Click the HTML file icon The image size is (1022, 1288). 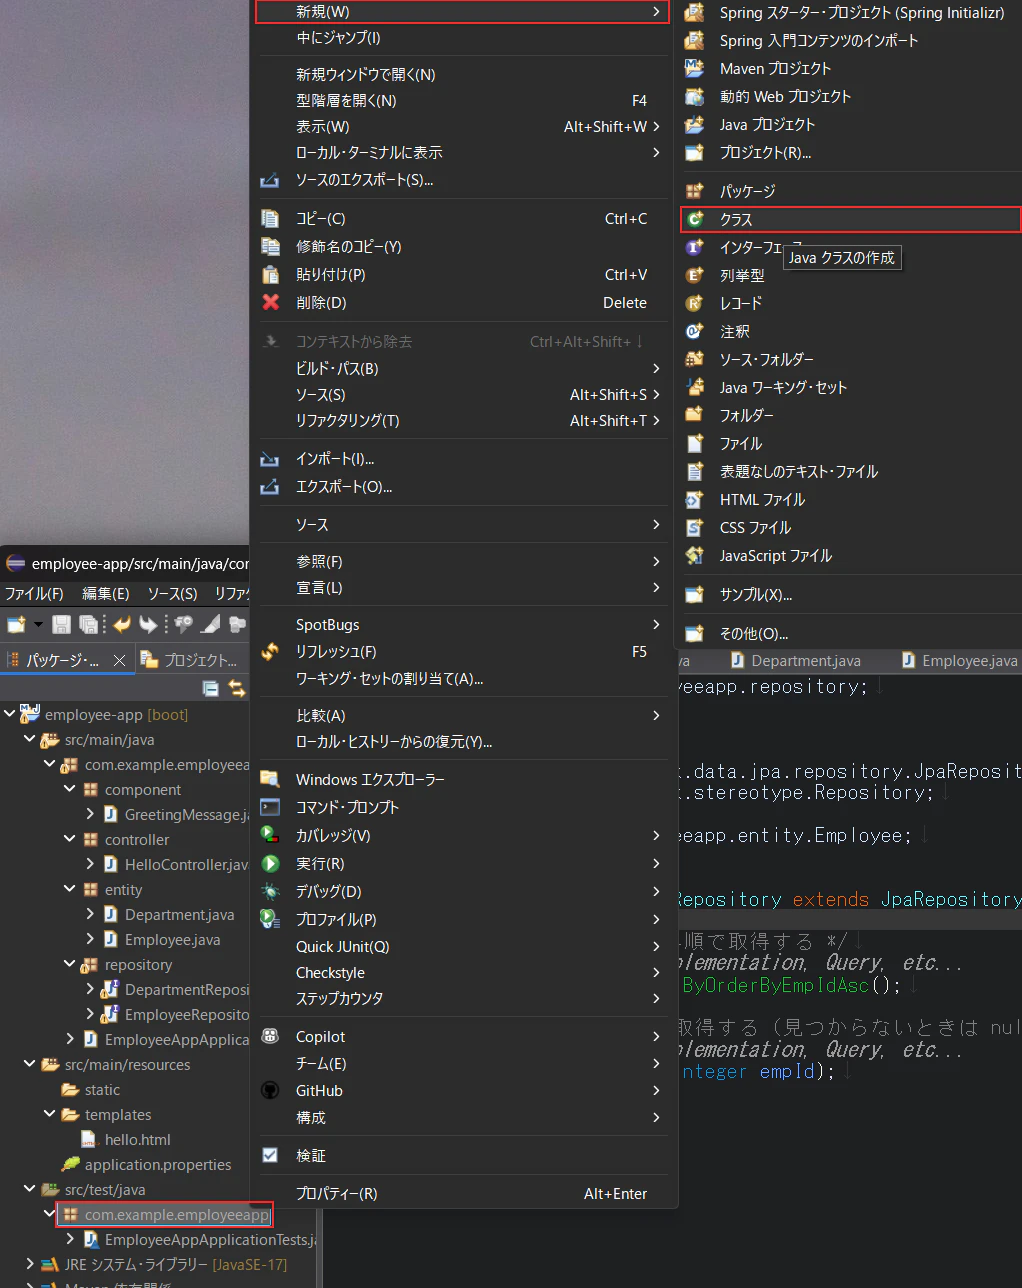coord(695,499)
